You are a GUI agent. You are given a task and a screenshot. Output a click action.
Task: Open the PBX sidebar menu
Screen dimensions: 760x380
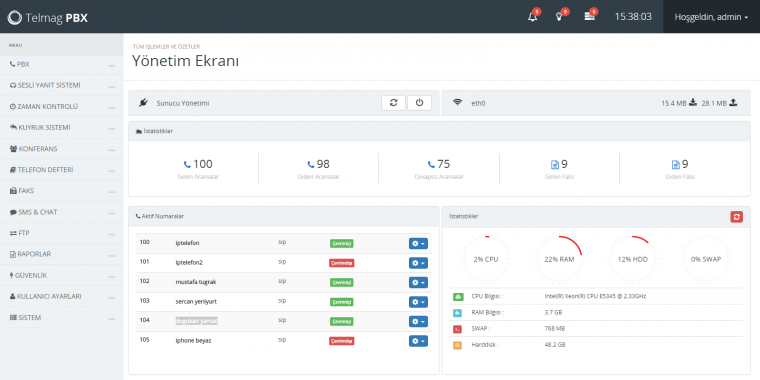pos(62,64)
